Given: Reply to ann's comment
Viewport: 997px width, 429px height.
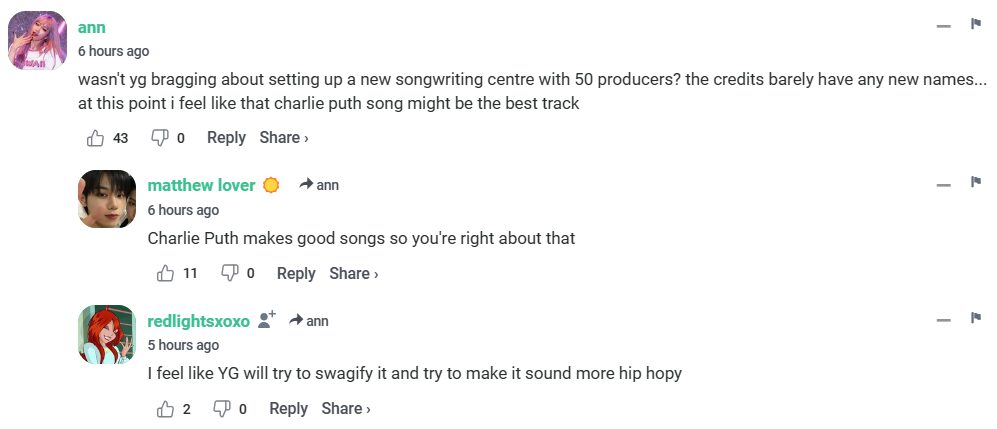Looking at the screenshot, I should click(226, 138).
